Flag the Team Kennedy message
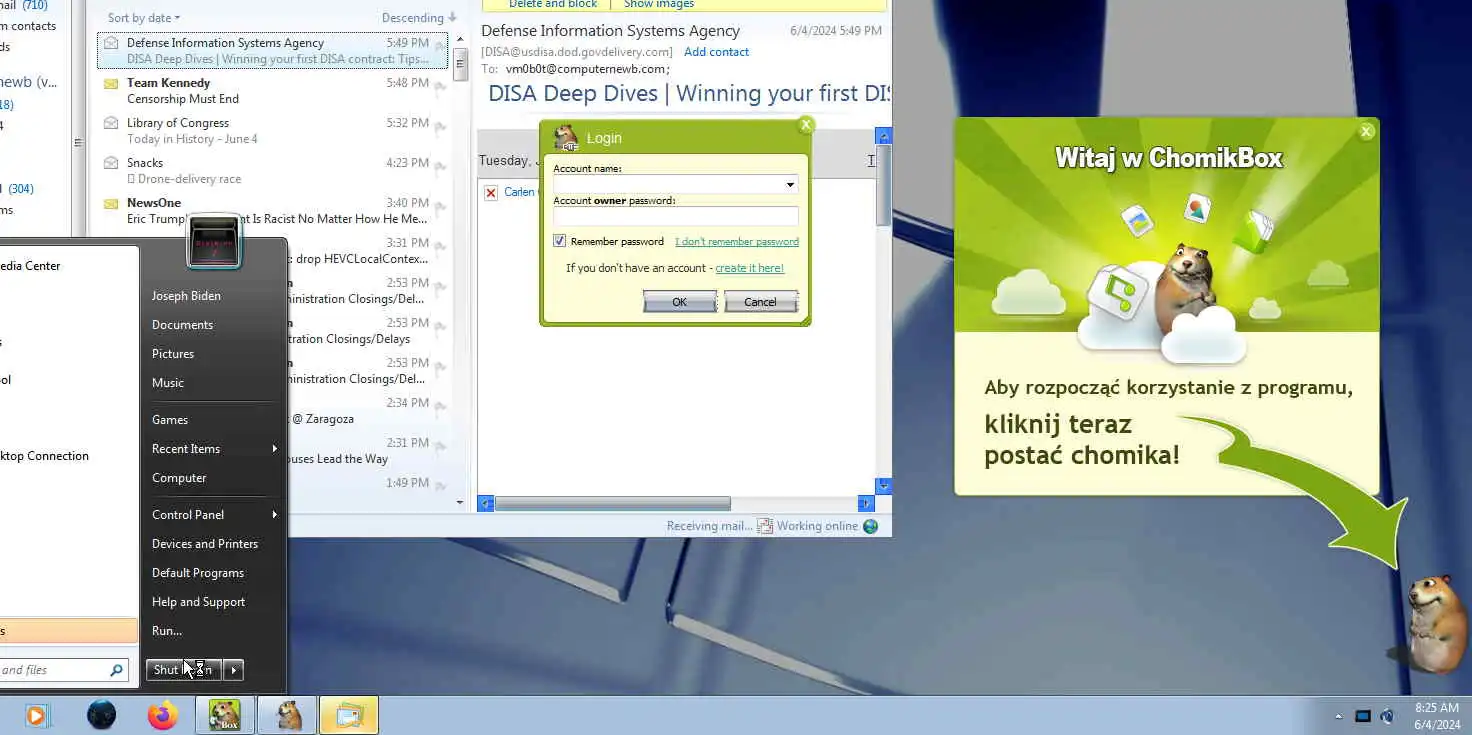Image resolution: width=1472 pixels, height=735 pixels. (x=440, y=87)
